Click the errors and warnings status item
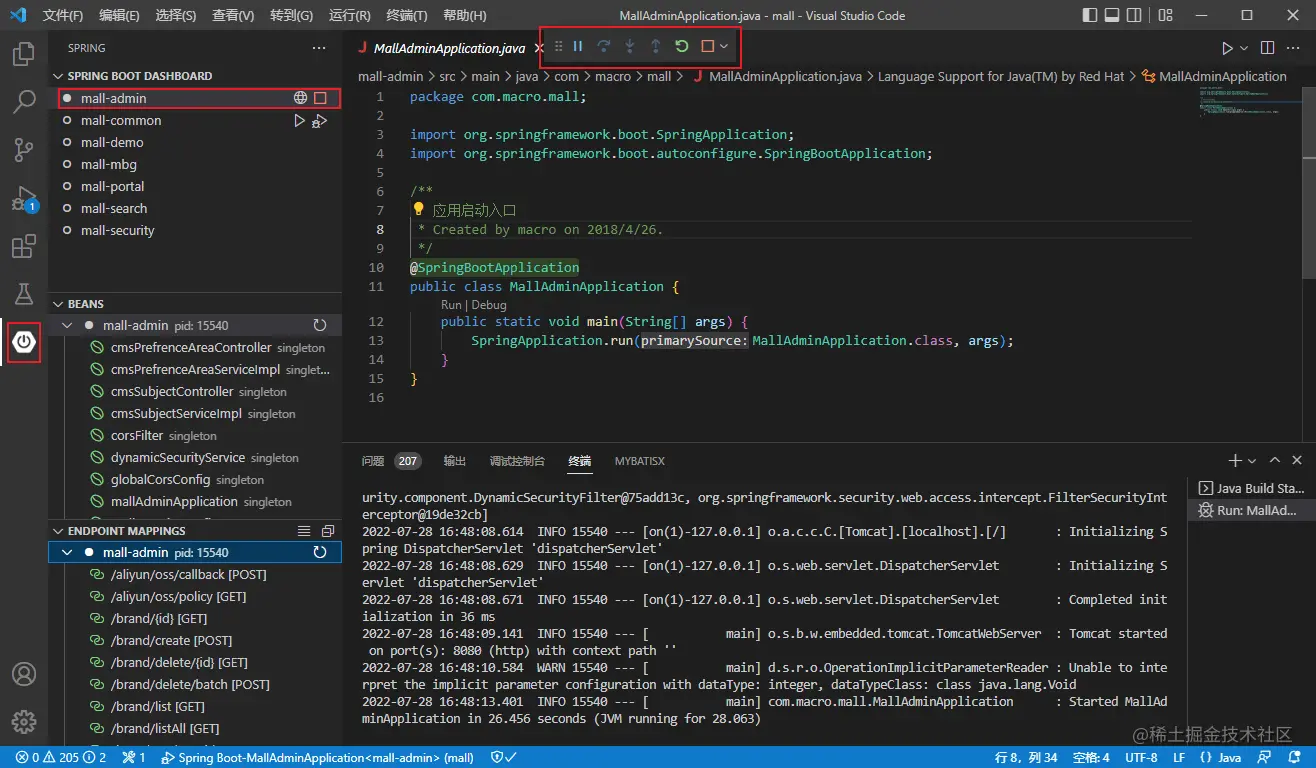1316x768 pixels. pos(62,758)
